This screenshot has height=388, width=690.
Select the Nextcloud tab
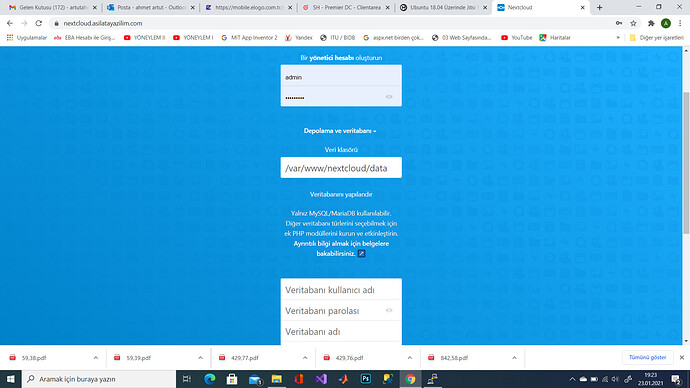click(542, 7)
